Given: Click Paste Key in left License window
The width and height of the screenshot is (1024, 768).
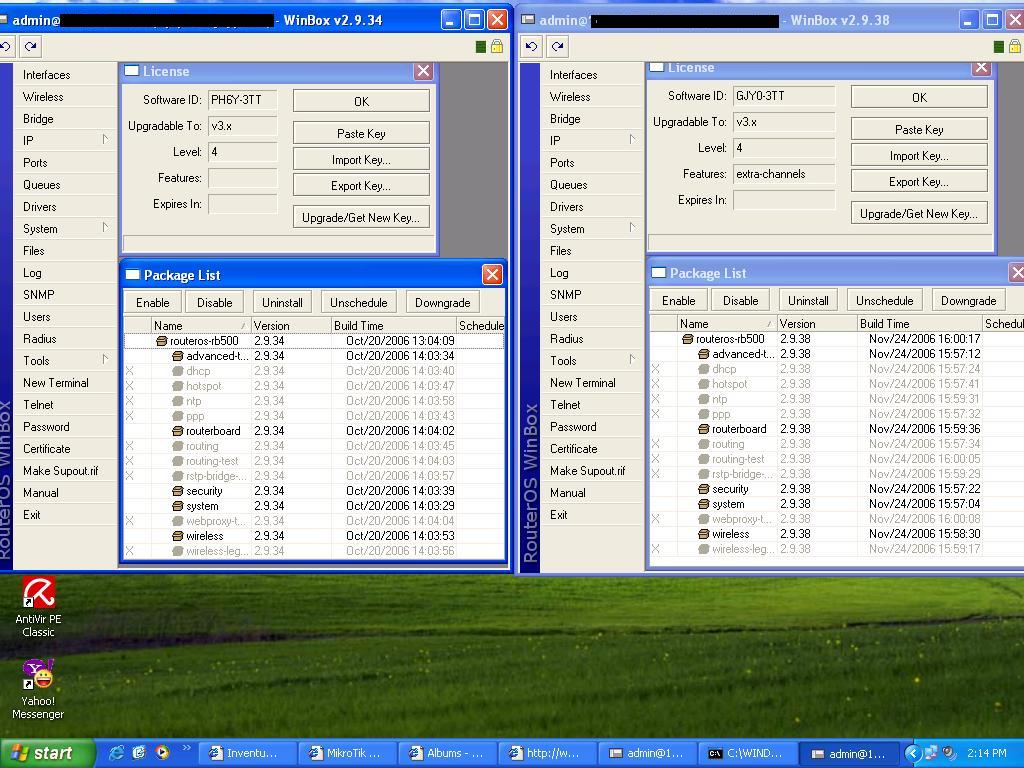Looking at the screenshot, I should click(x=361, y=133).
